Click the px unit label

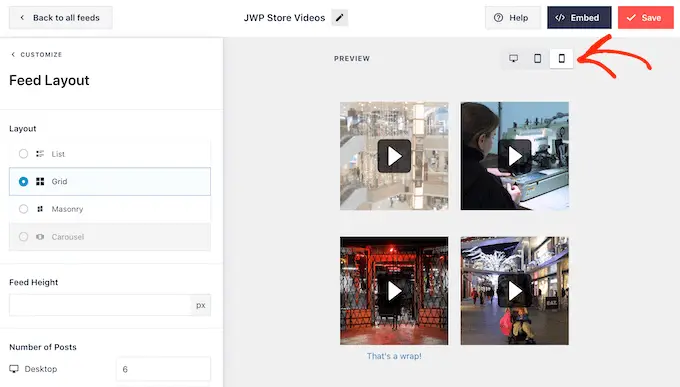(x=200, y=305)
